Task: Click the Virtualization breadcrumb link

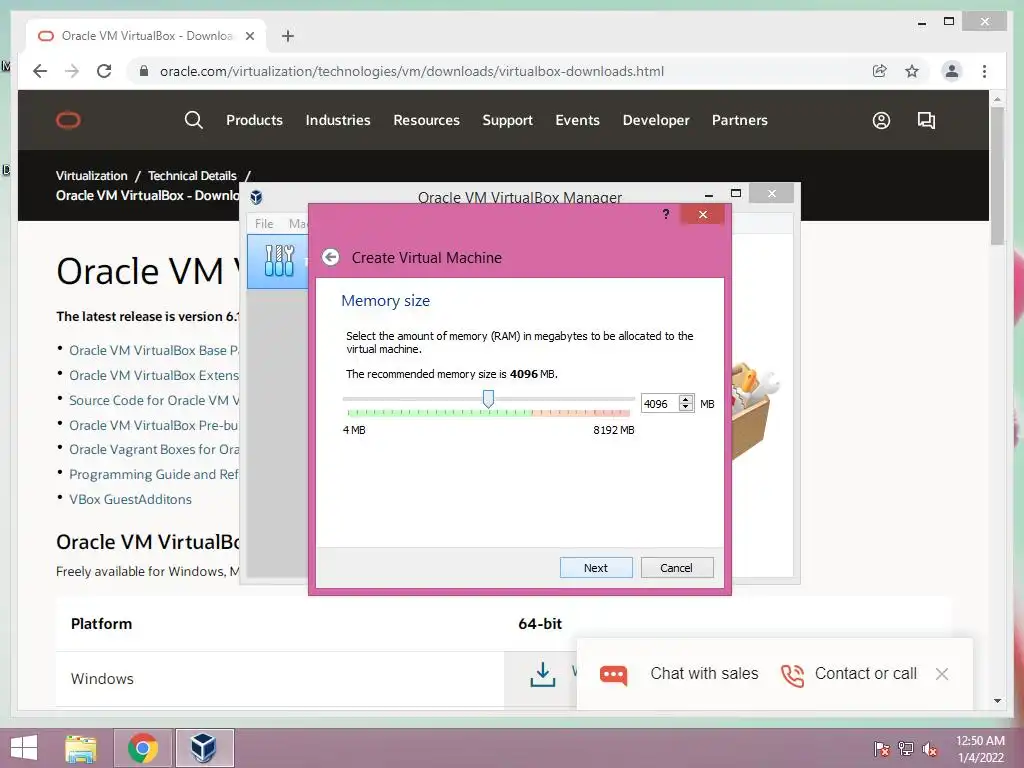Action: (x=91, y=176)
